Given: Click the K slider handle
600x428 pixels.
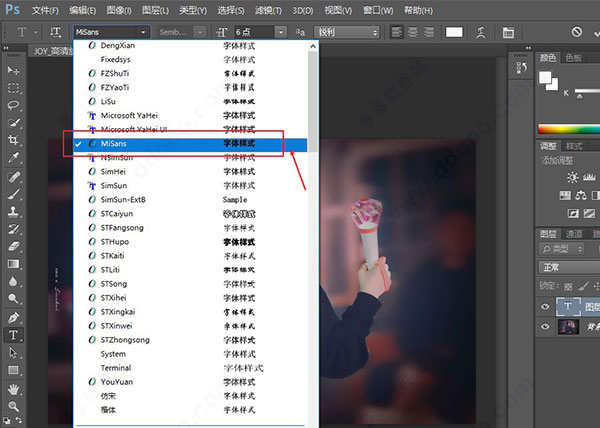Looking at the screenshot, I should (580, 96).
